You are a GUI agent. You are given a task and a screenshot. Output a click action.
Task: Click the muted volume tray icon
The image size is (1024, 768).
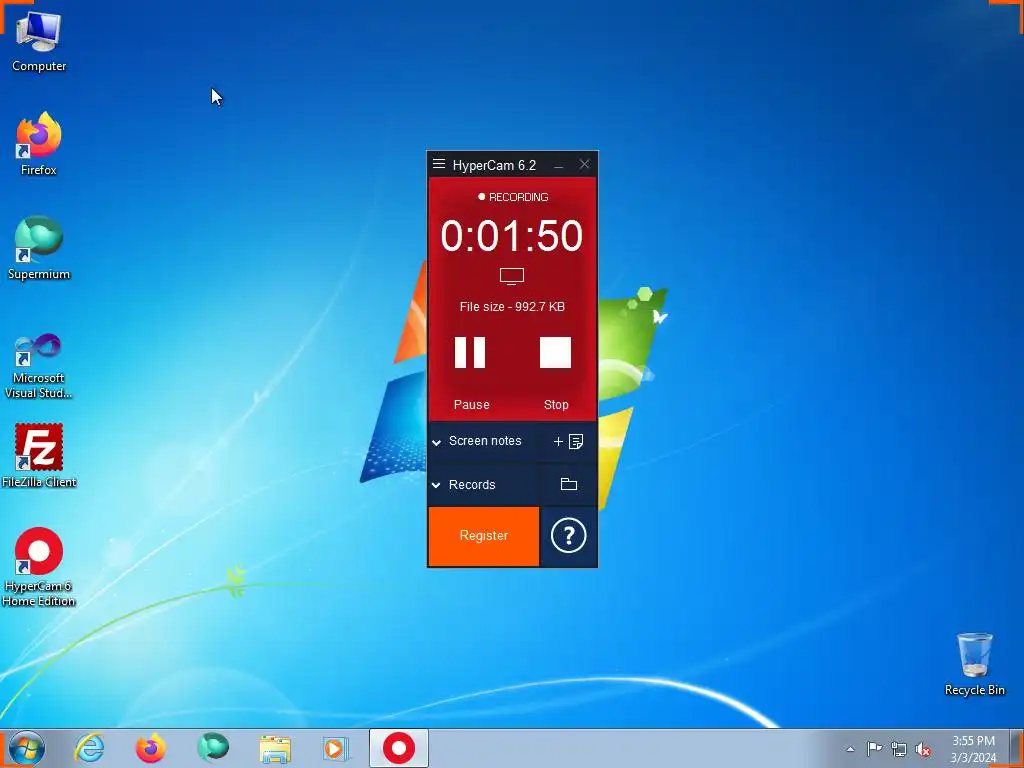pos(923,750)
